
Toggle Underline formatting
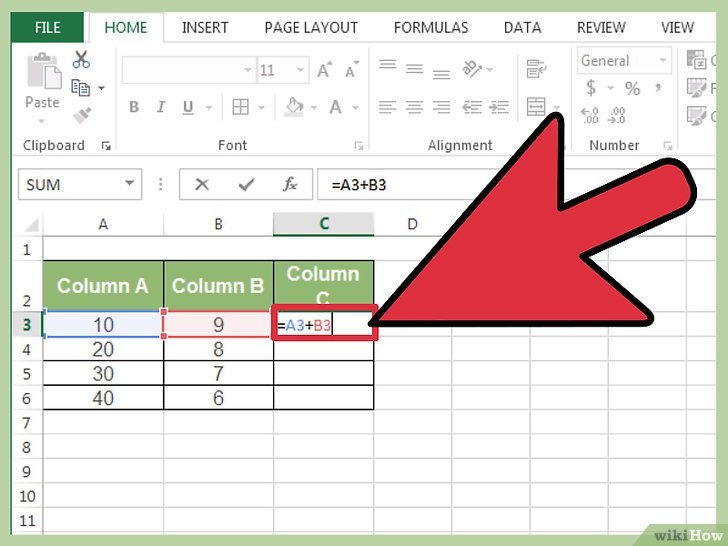point(188,108)
